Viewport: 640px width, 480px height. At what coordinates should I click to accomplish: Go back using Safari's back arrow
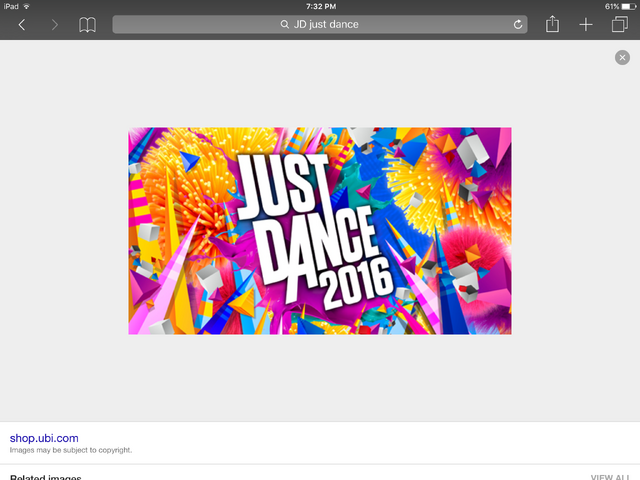(22, 25)
